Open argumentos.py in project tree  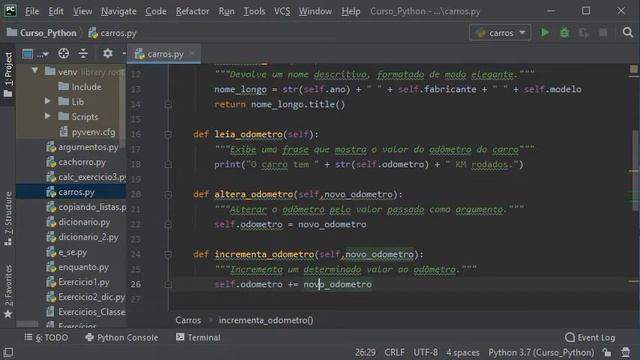click(82, 147)
